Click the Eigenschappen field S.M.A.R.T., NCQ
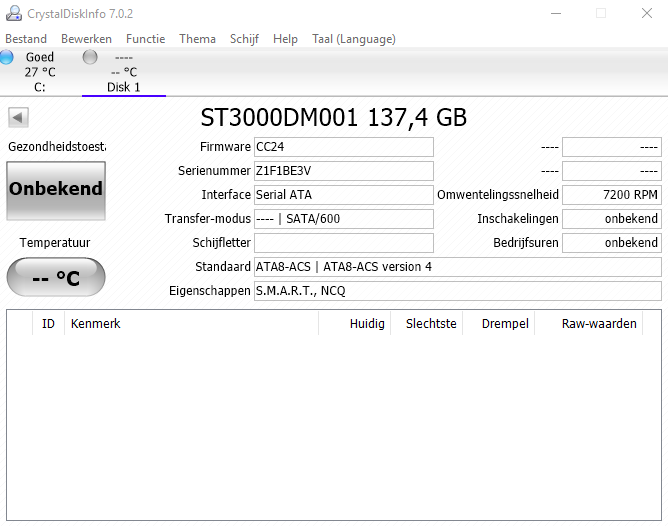 click(458, 290)
